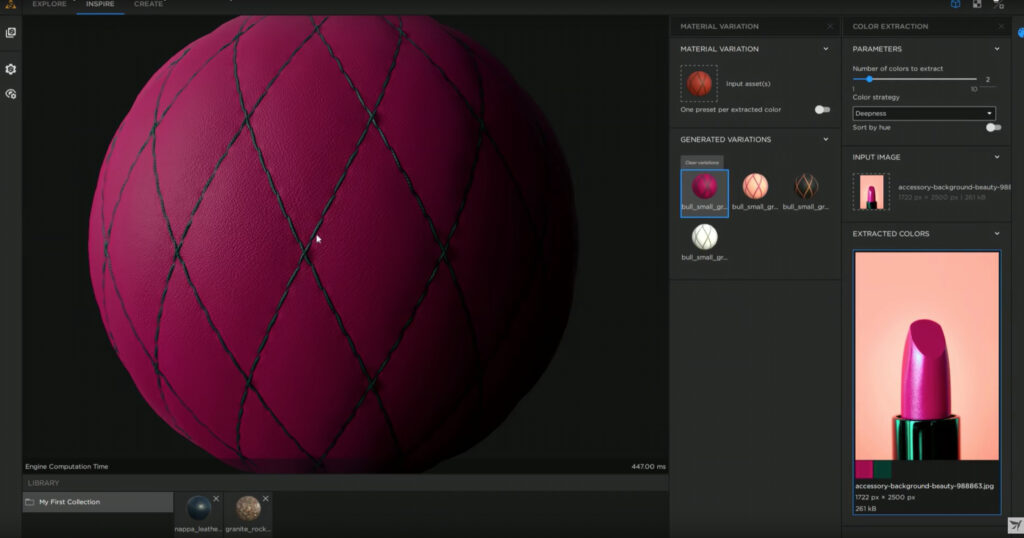Close the Material Variation panel
1024x538 pixels.
830,27
